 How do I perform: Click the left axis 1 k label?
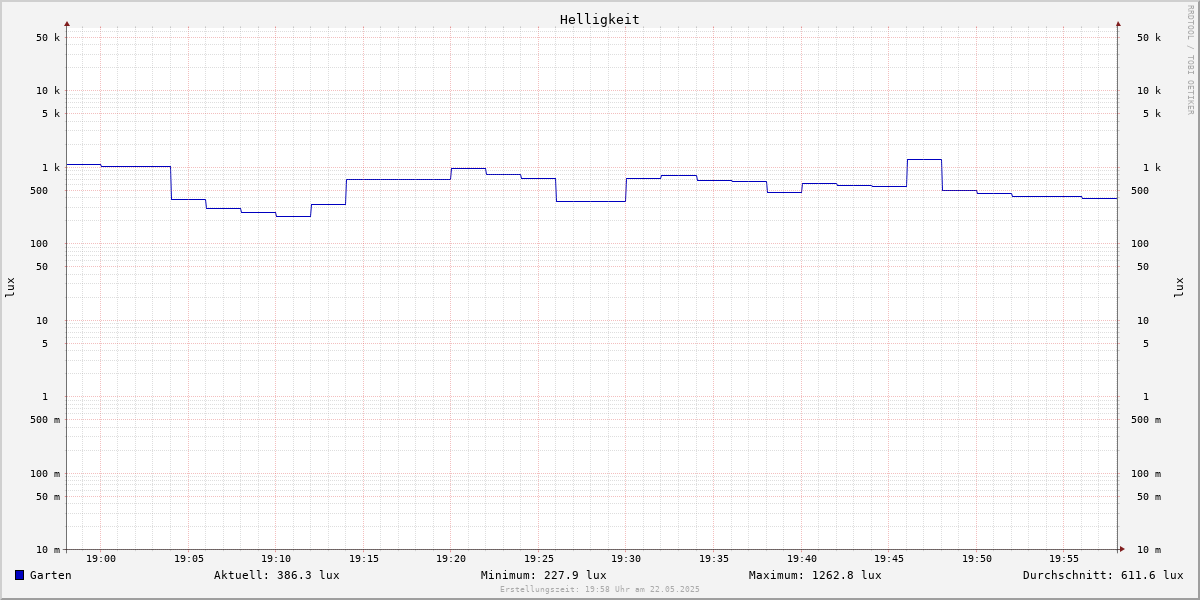pos(51,168)
